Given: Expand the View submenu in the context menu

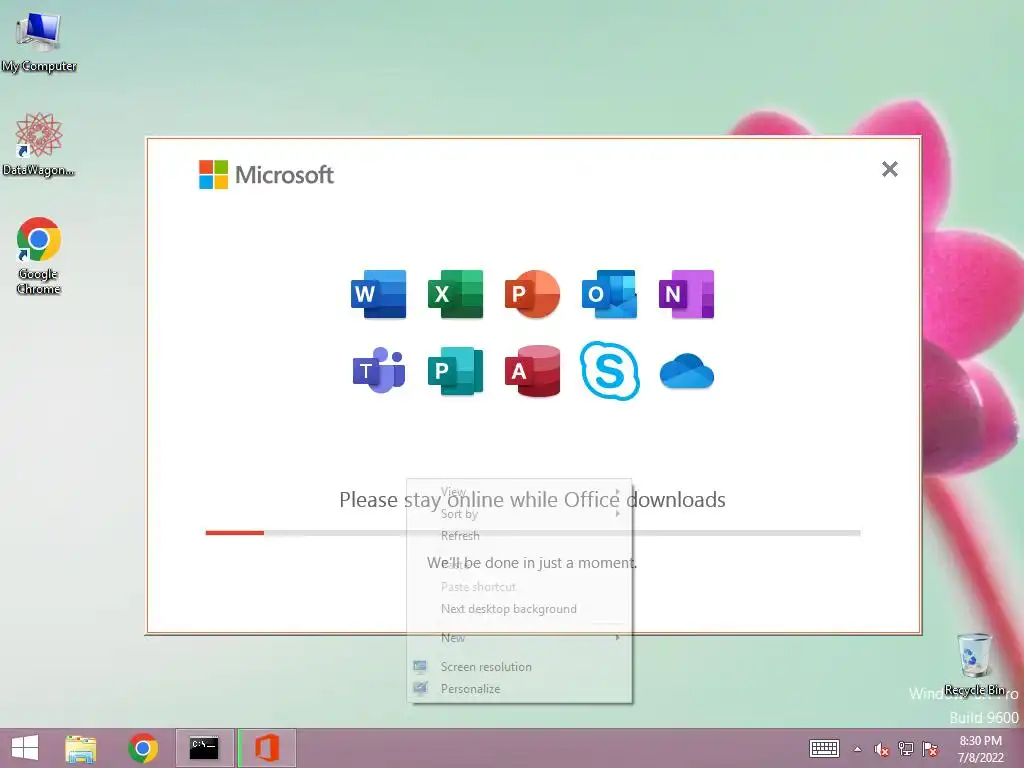Looking at the screenshot, I should click(x=519, y=492).
